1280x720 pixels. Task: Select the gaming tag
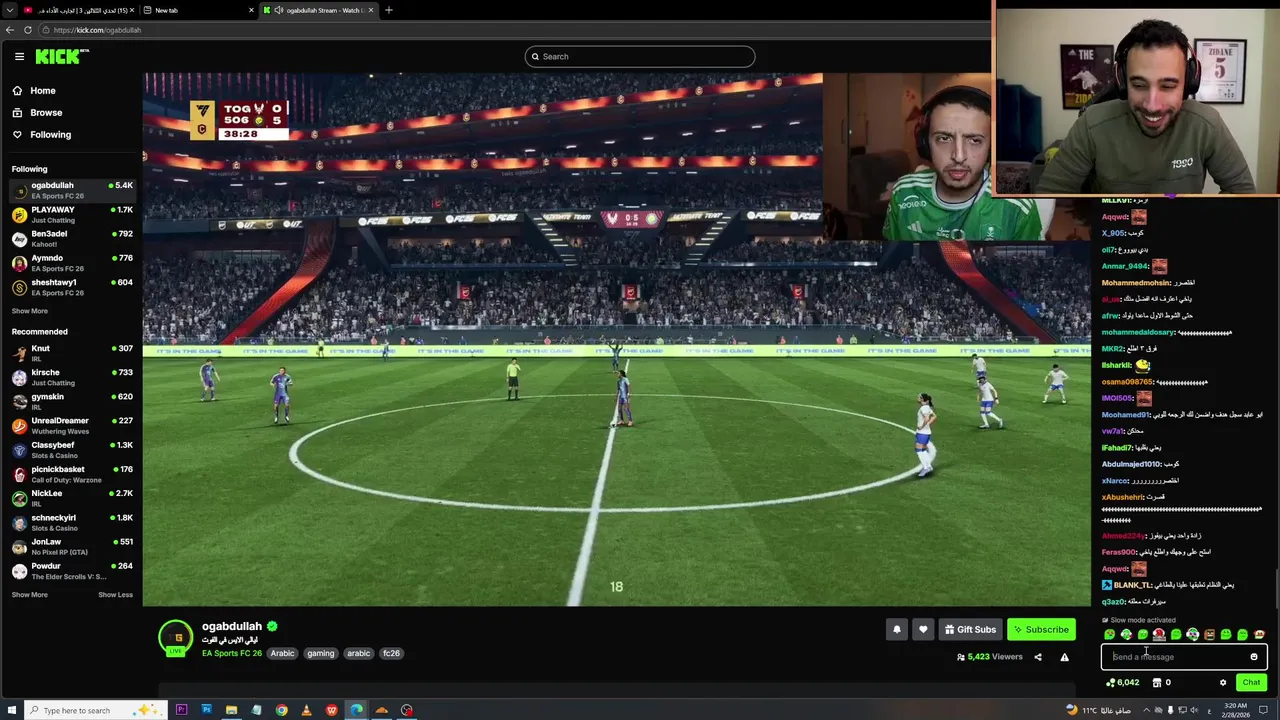click(x=321, y=653)
